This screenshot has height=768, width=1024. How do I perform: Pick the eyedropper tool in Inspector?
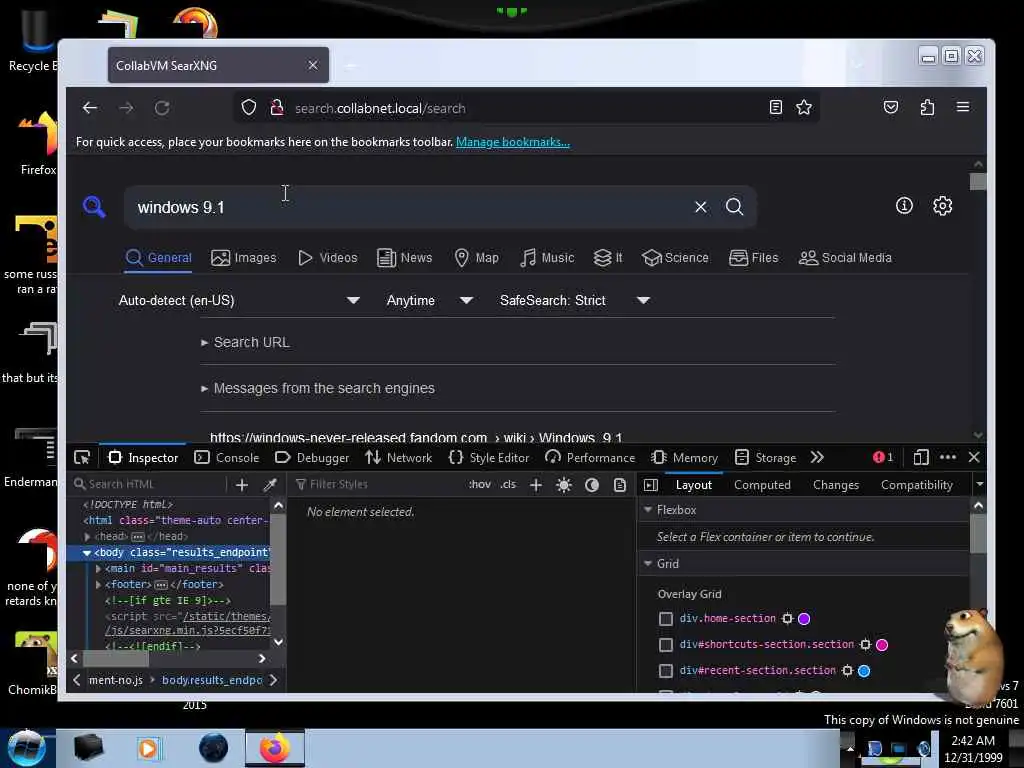tap(270, 485)
